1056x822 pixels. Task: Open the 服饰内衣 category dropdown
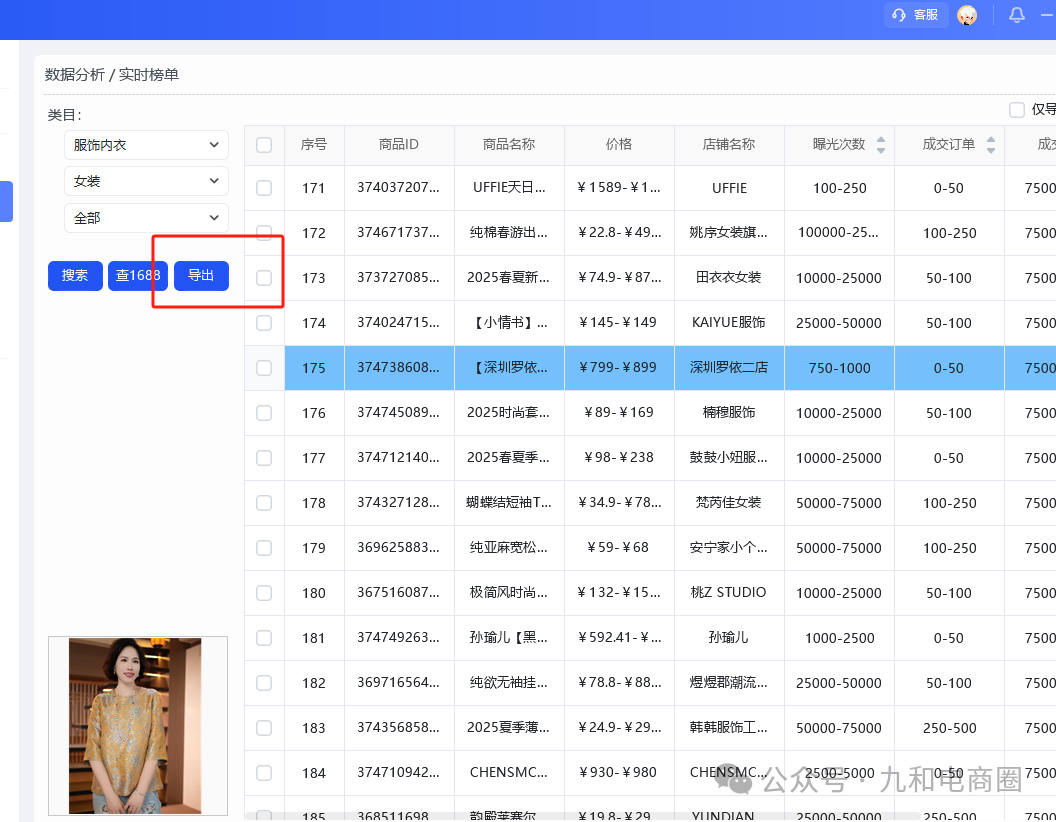146,144
